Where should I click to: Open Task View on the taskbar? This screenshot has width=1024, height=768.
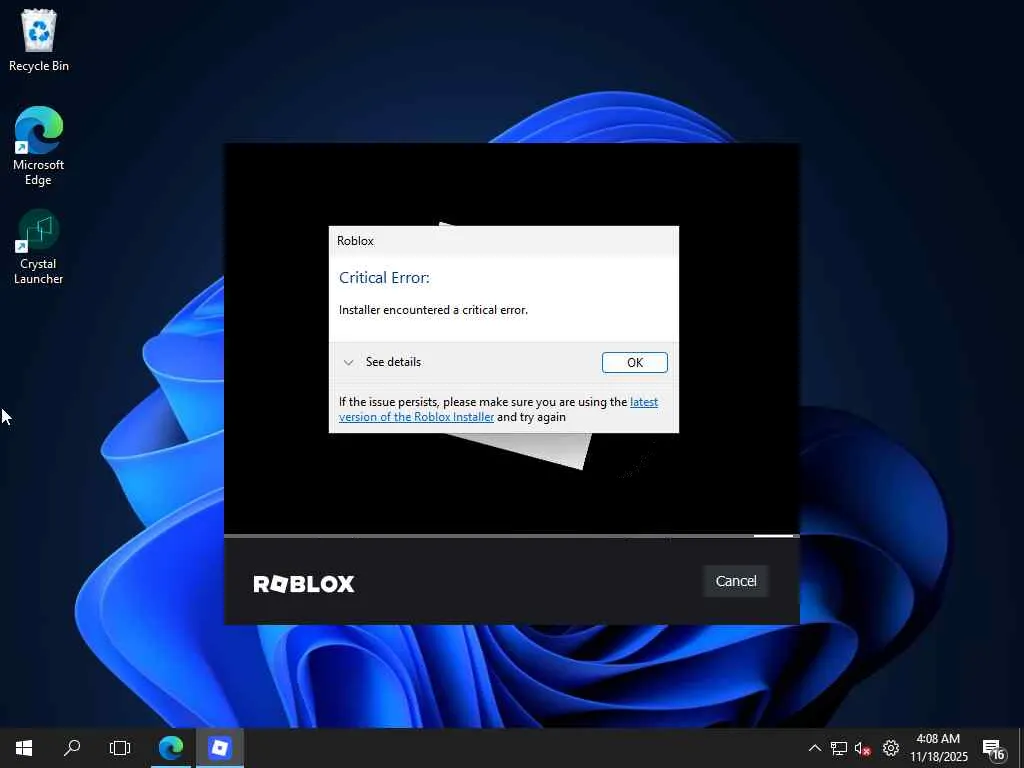[x=120, y=748]
